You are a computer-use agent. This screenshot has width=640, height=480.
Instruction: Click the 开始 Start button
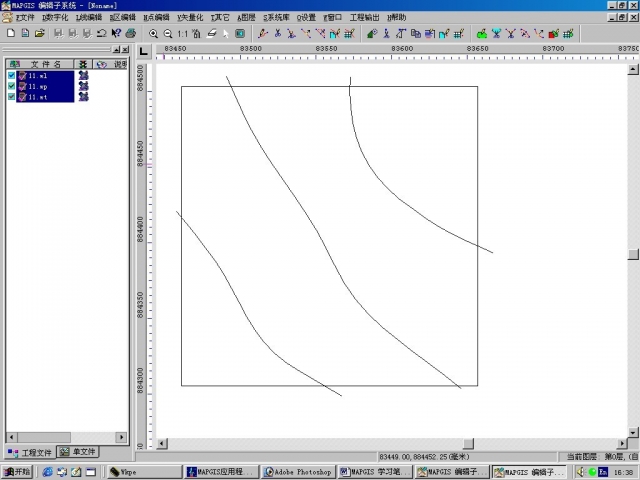point(17,471)
